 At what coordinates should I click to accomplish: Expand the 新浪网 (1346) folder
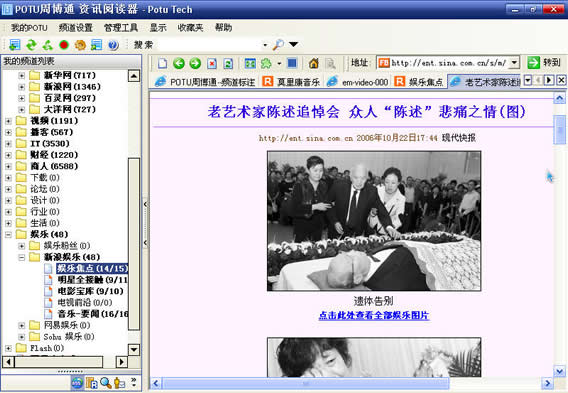point(22,87)
